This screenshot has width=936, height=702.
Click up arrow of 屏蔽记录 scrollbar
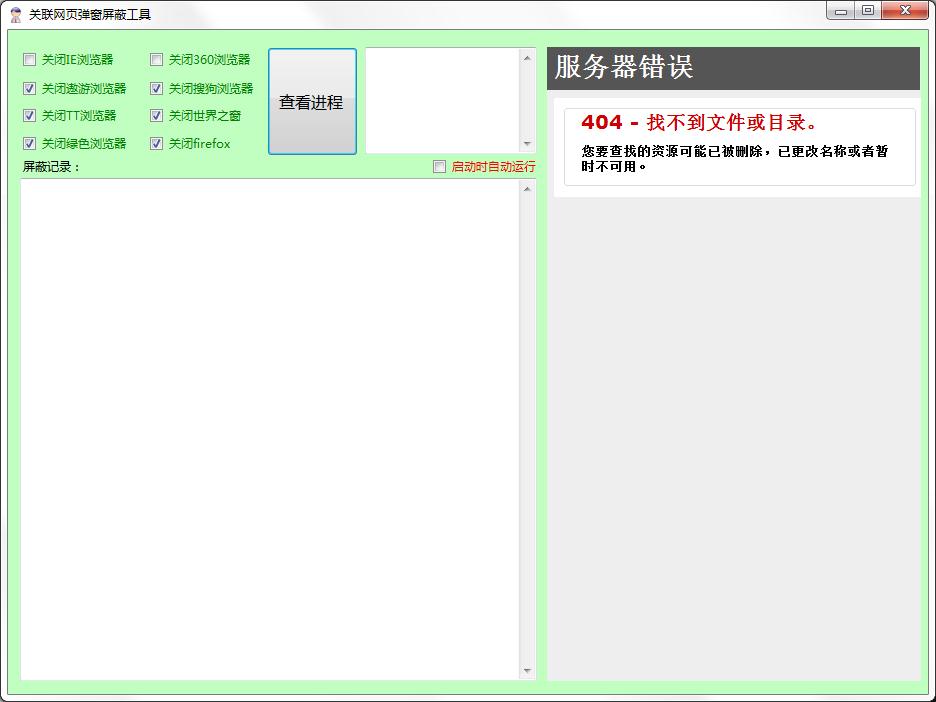[x=527, y=189]
